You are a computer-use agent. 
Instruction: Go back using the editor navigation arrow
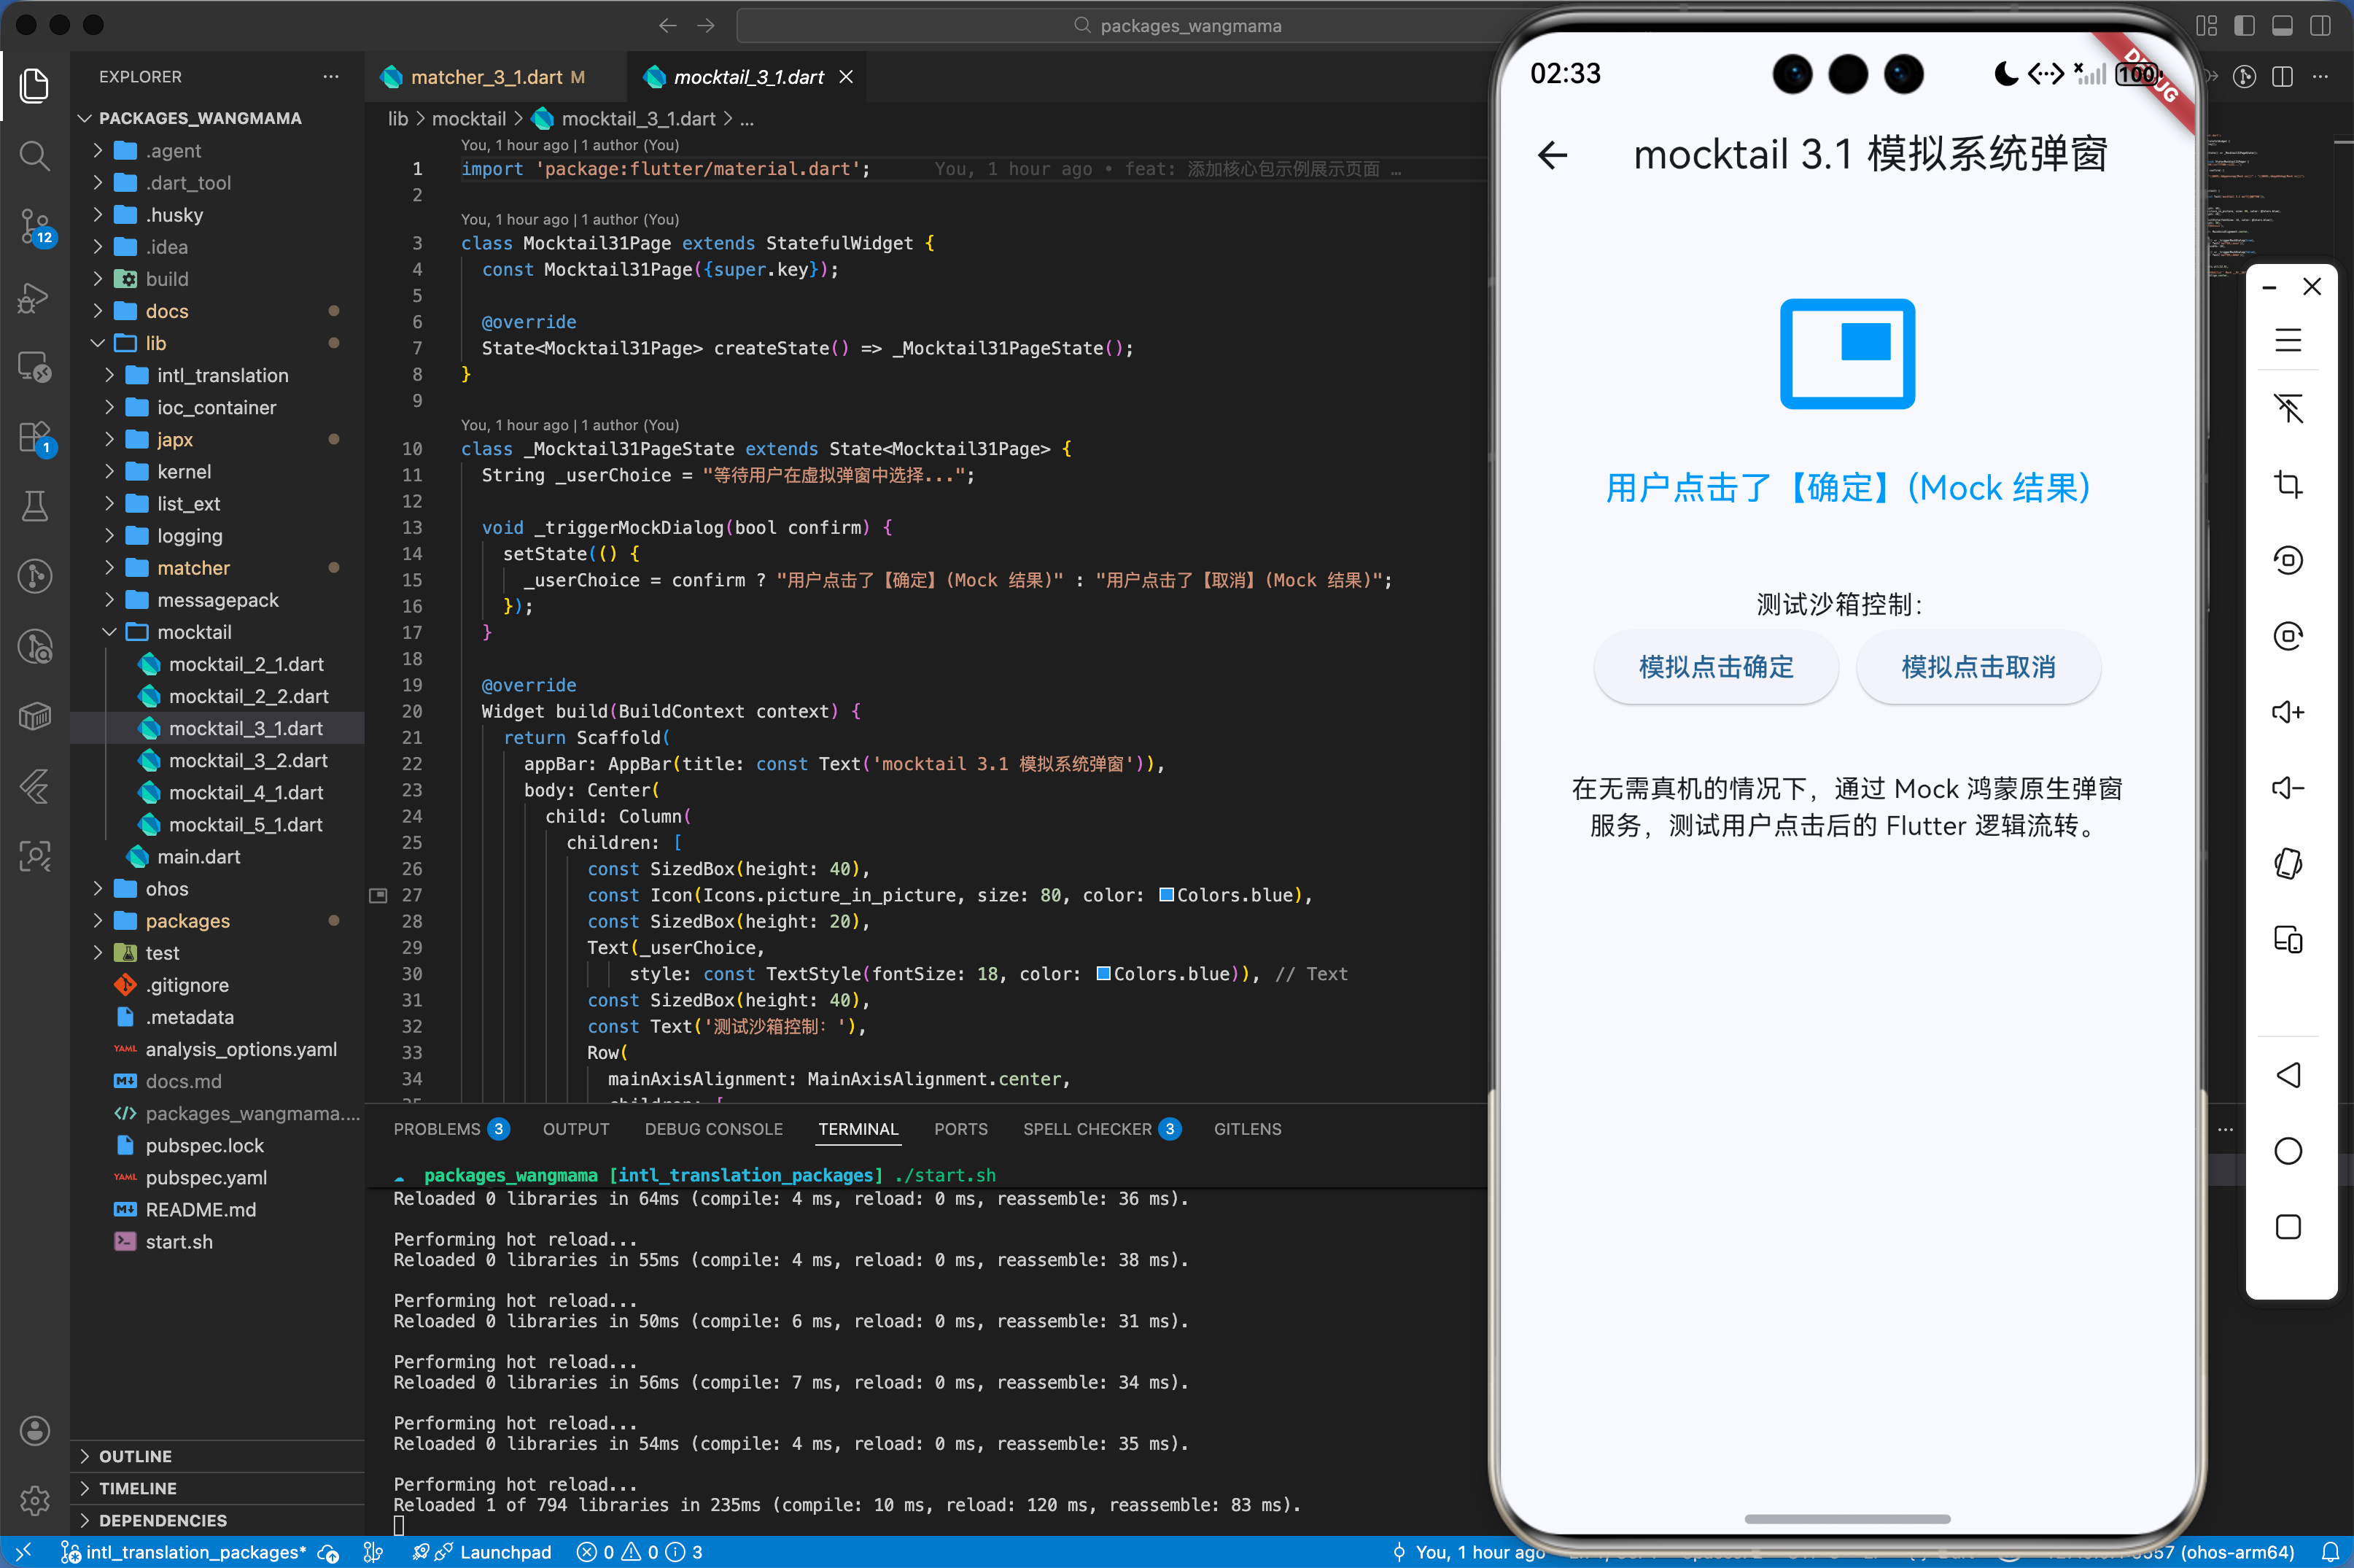[x=668, y=26]
